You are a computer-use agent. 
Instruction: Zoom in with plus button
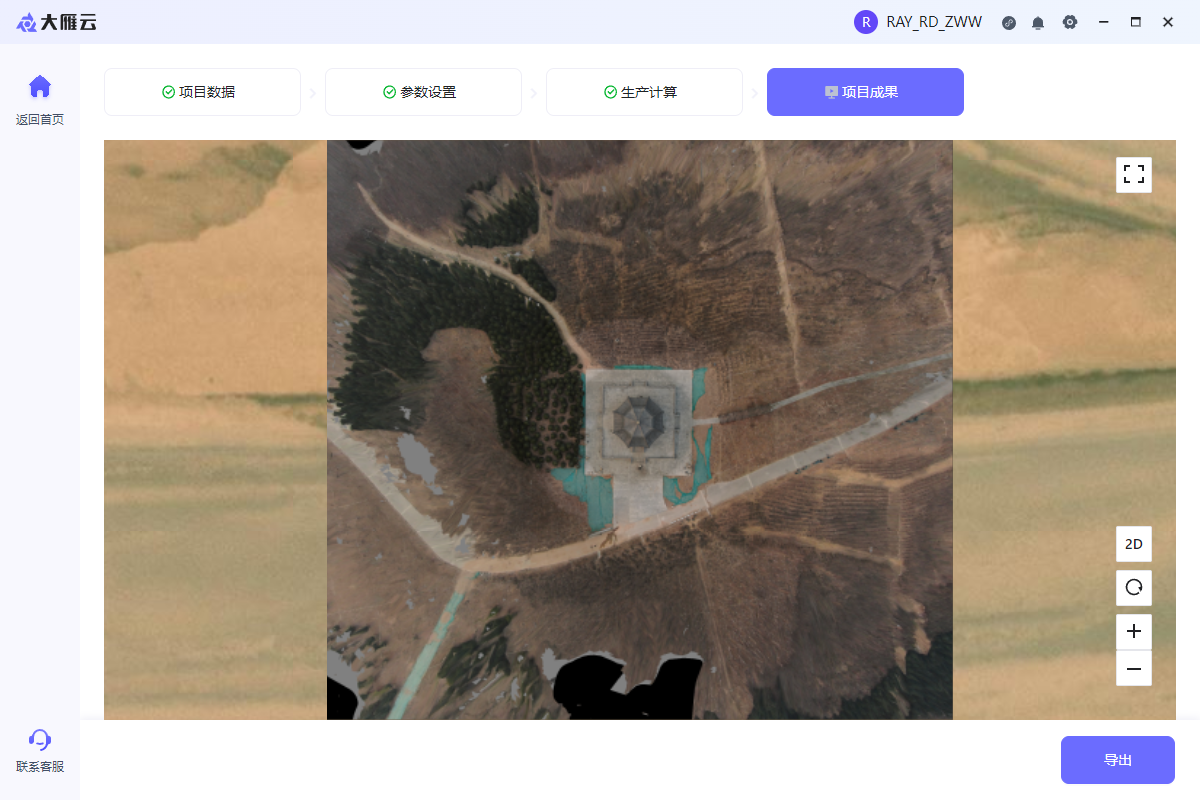[1134, 632]
